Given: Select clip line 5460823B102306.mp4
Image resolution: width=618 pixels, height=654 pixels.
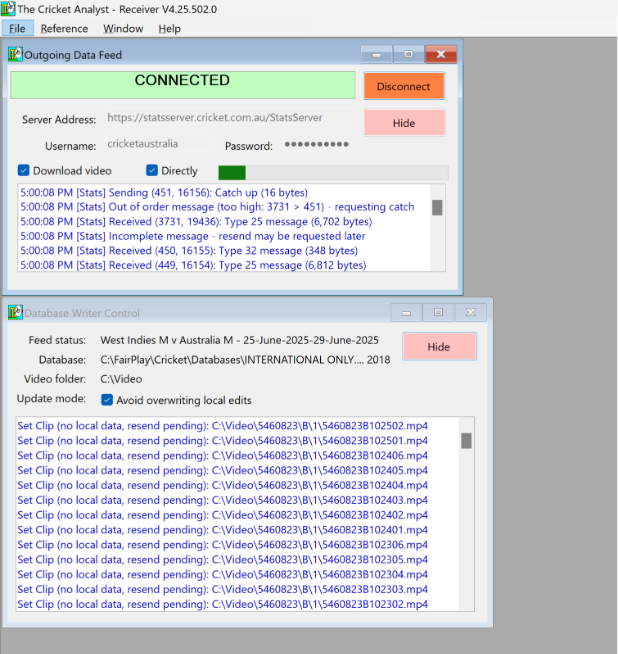Looking at the screenshot, I should tap(222, 545).
